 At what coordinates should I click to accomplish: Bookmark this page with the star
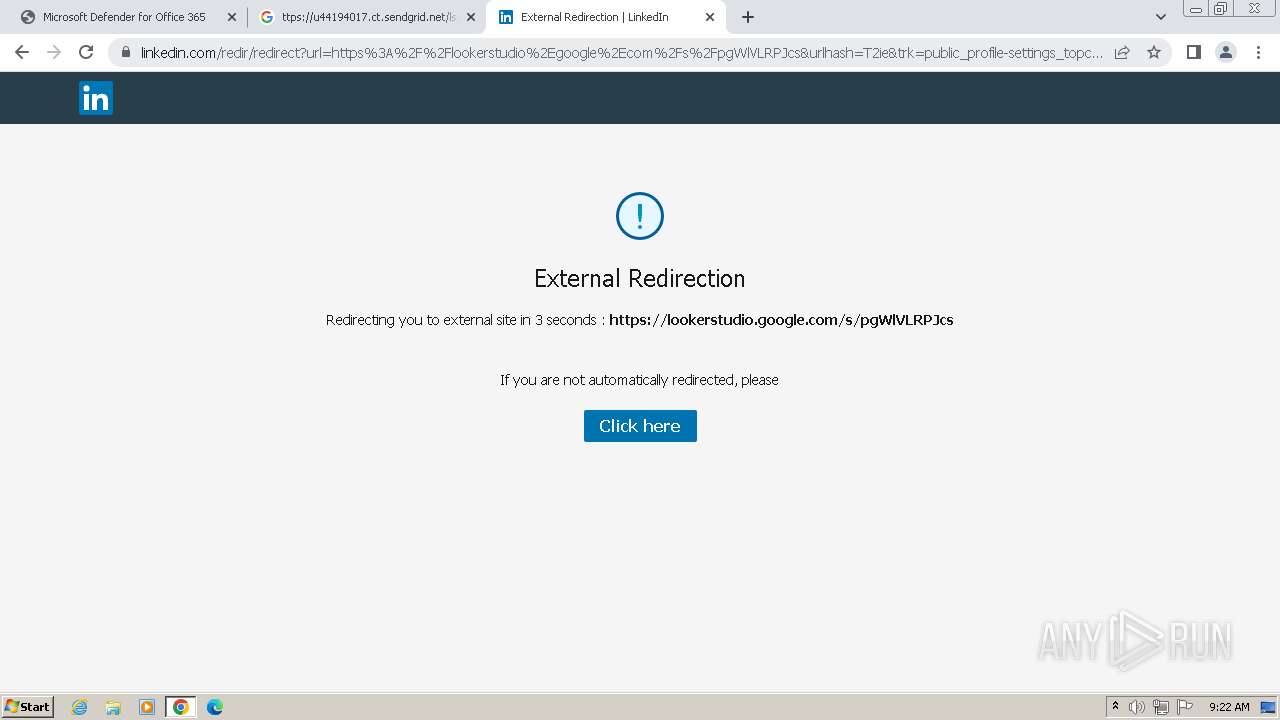1154,52
